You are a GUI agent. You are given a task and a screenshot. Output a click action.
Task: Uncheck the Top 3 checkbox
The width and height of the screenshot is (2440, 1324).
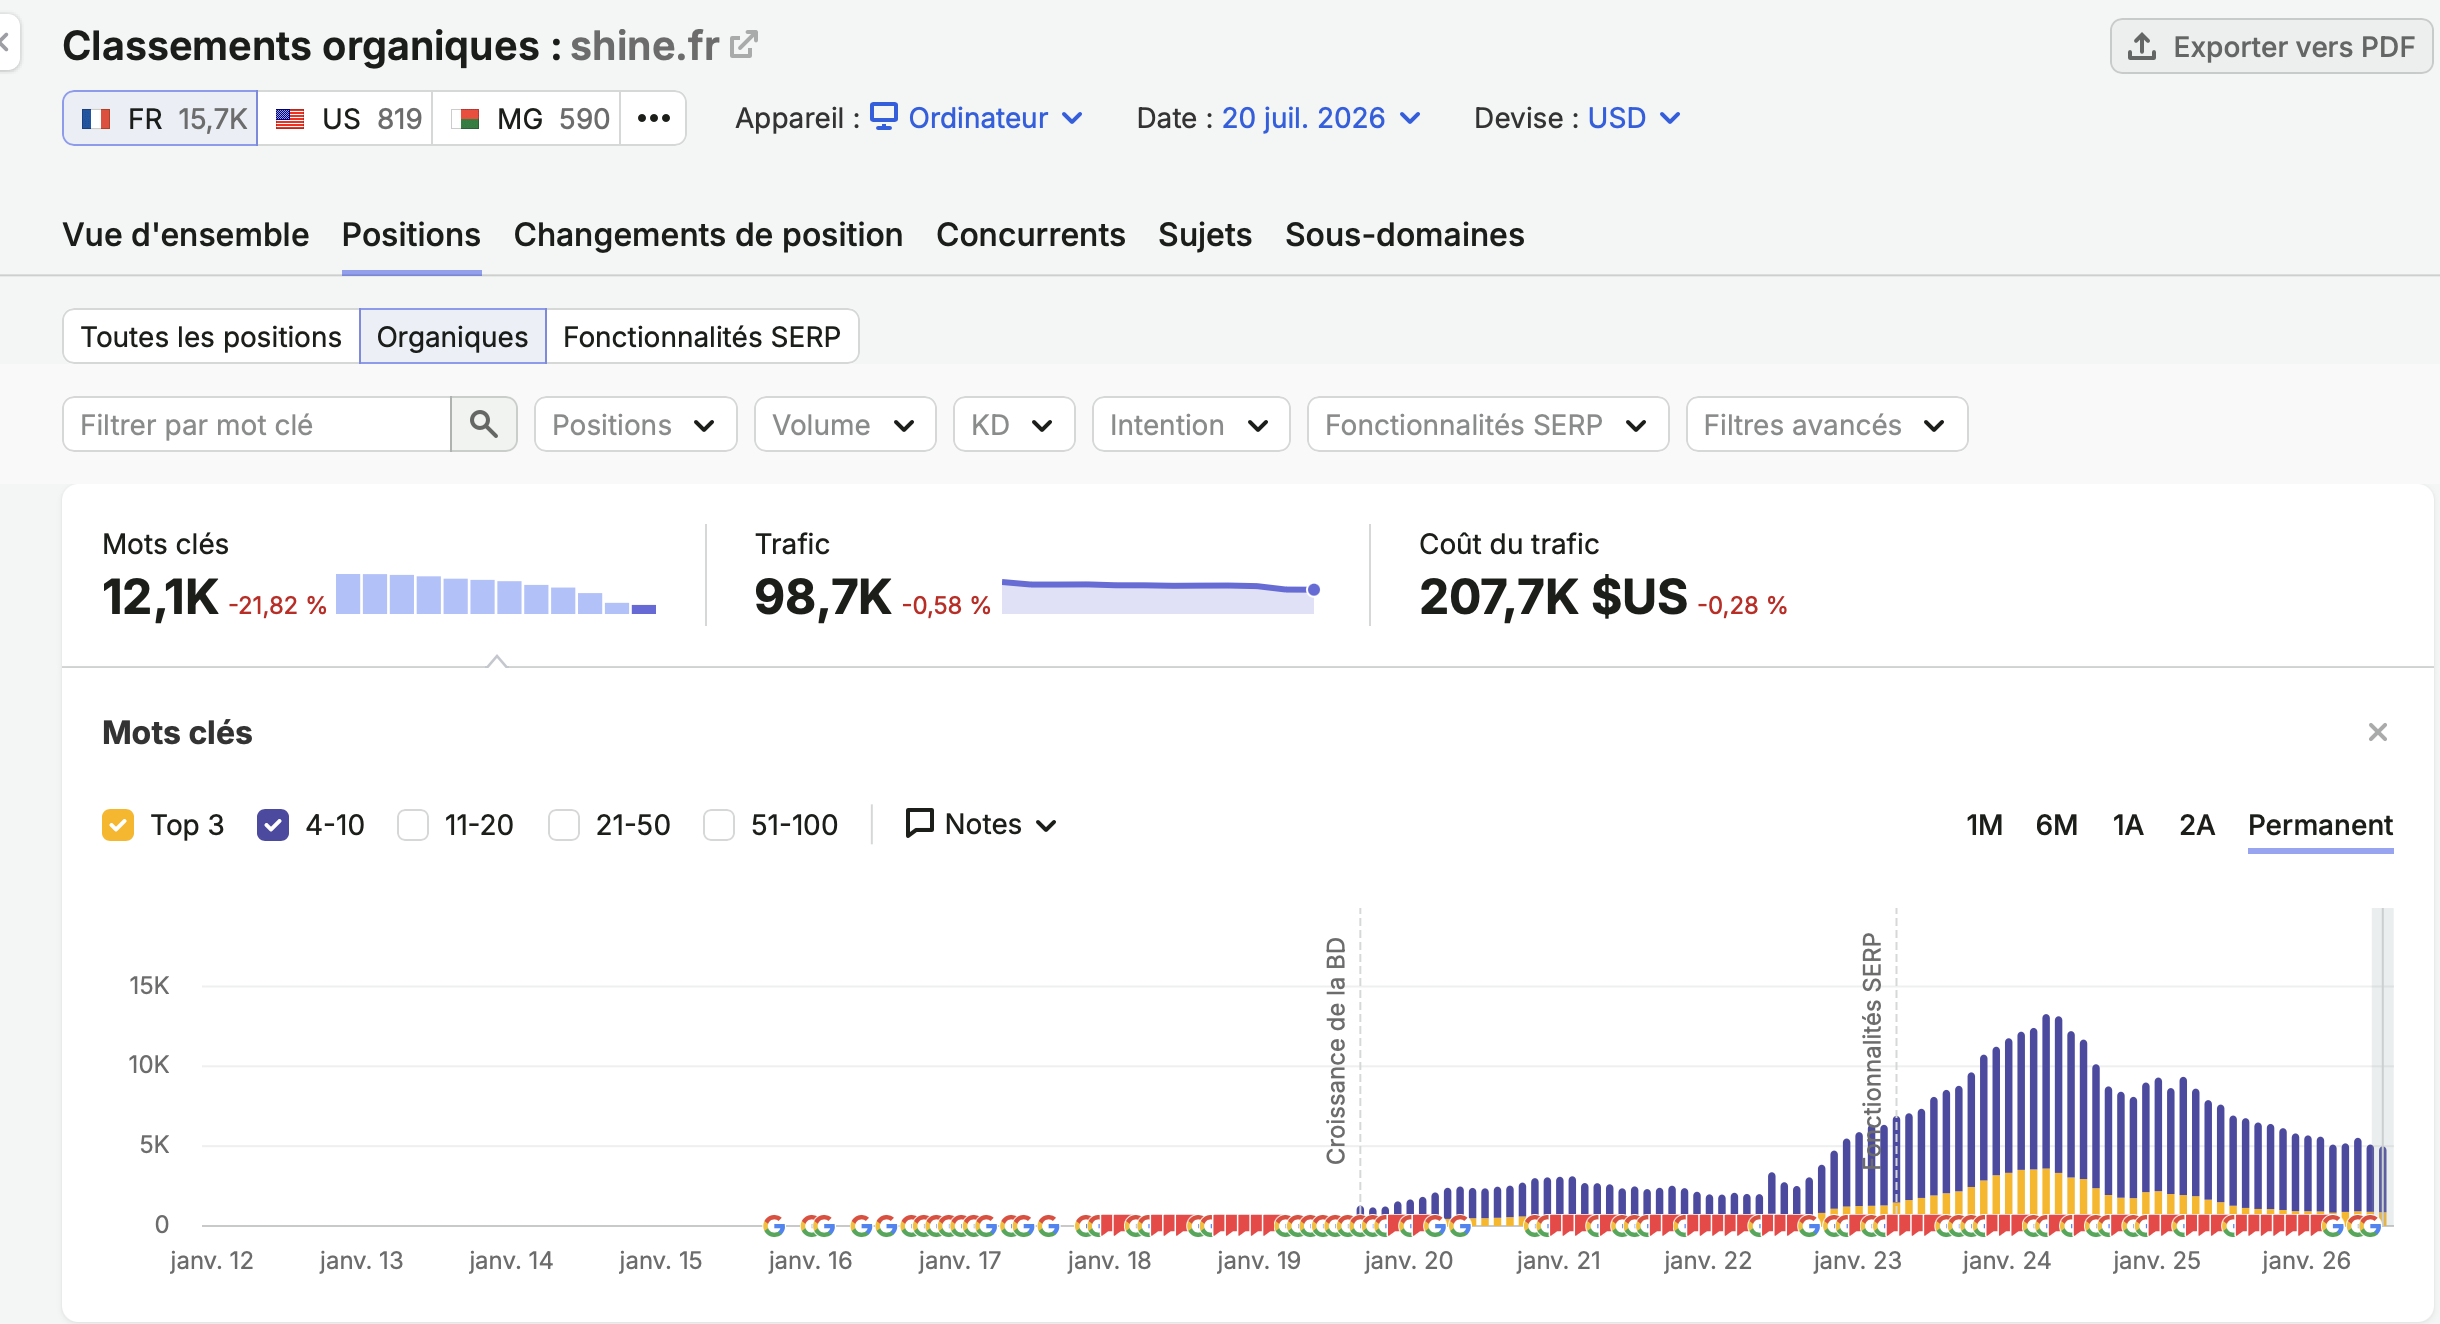[x=118, y=825]
